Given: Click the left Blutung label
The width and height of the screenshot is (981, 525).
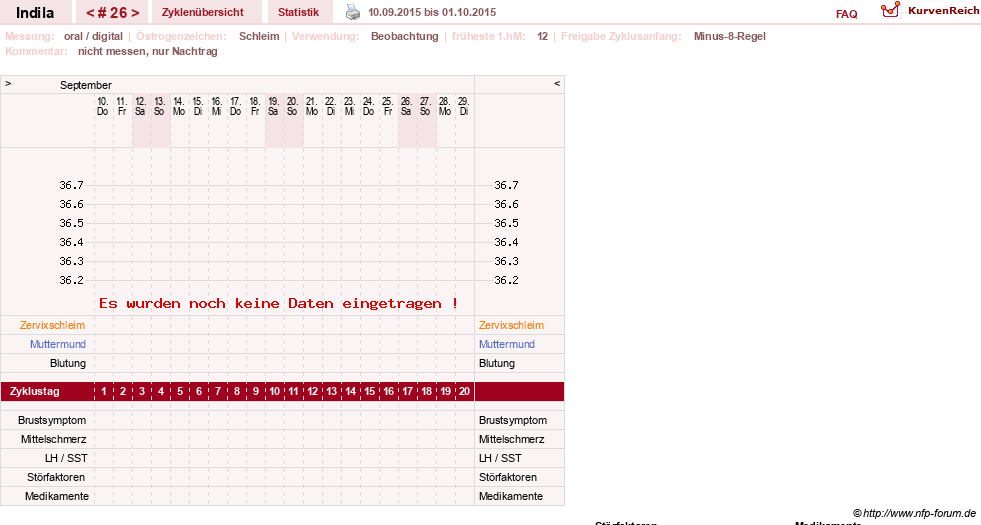Looking at the screenshot, I should pos(68,363).
